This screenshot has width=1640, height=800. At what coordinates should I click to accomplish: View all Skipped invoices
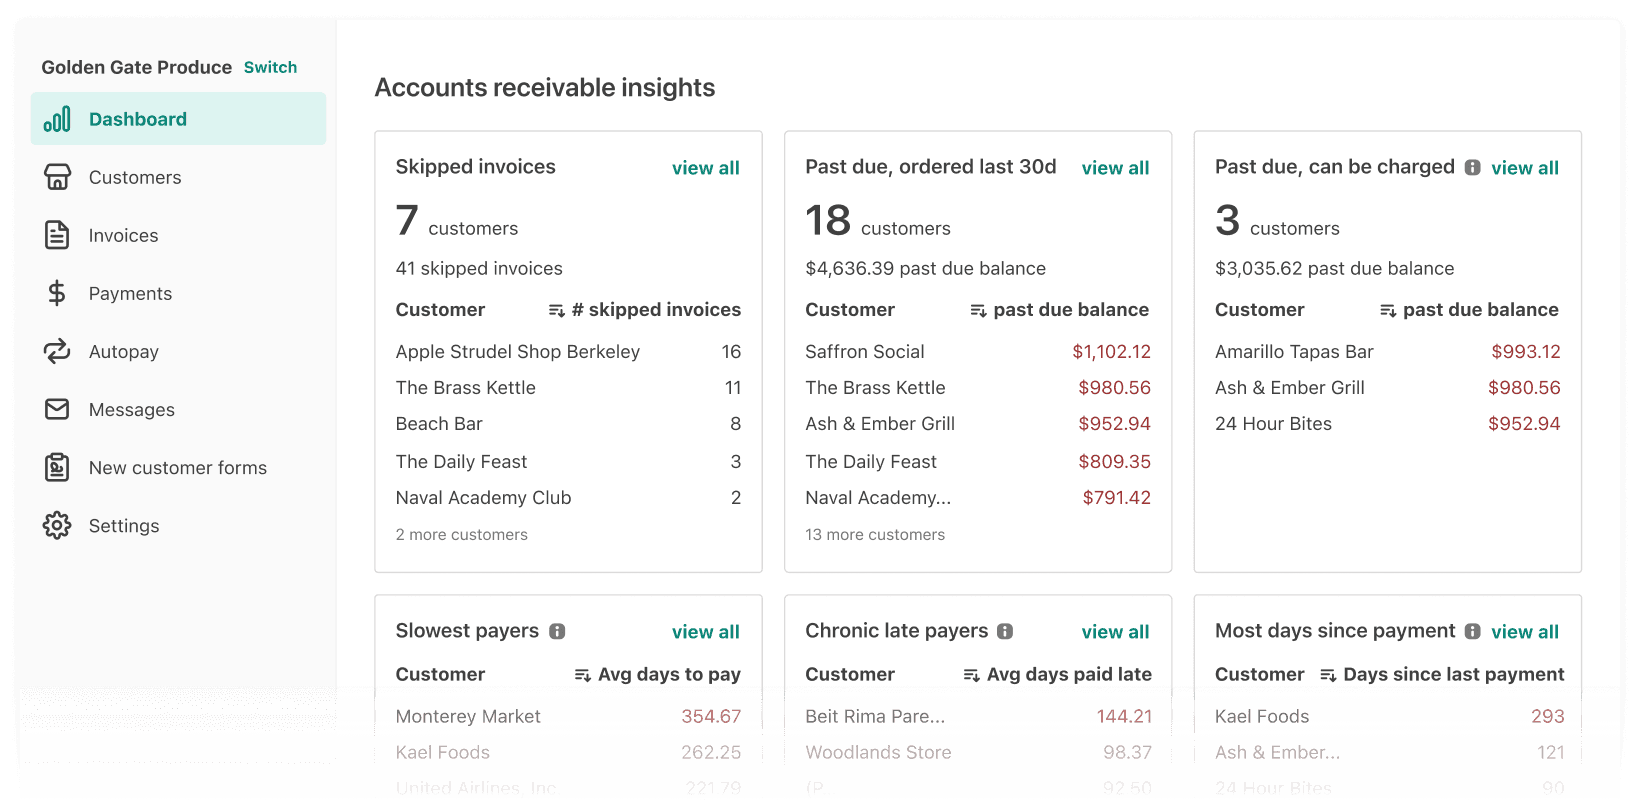[705, 168]
